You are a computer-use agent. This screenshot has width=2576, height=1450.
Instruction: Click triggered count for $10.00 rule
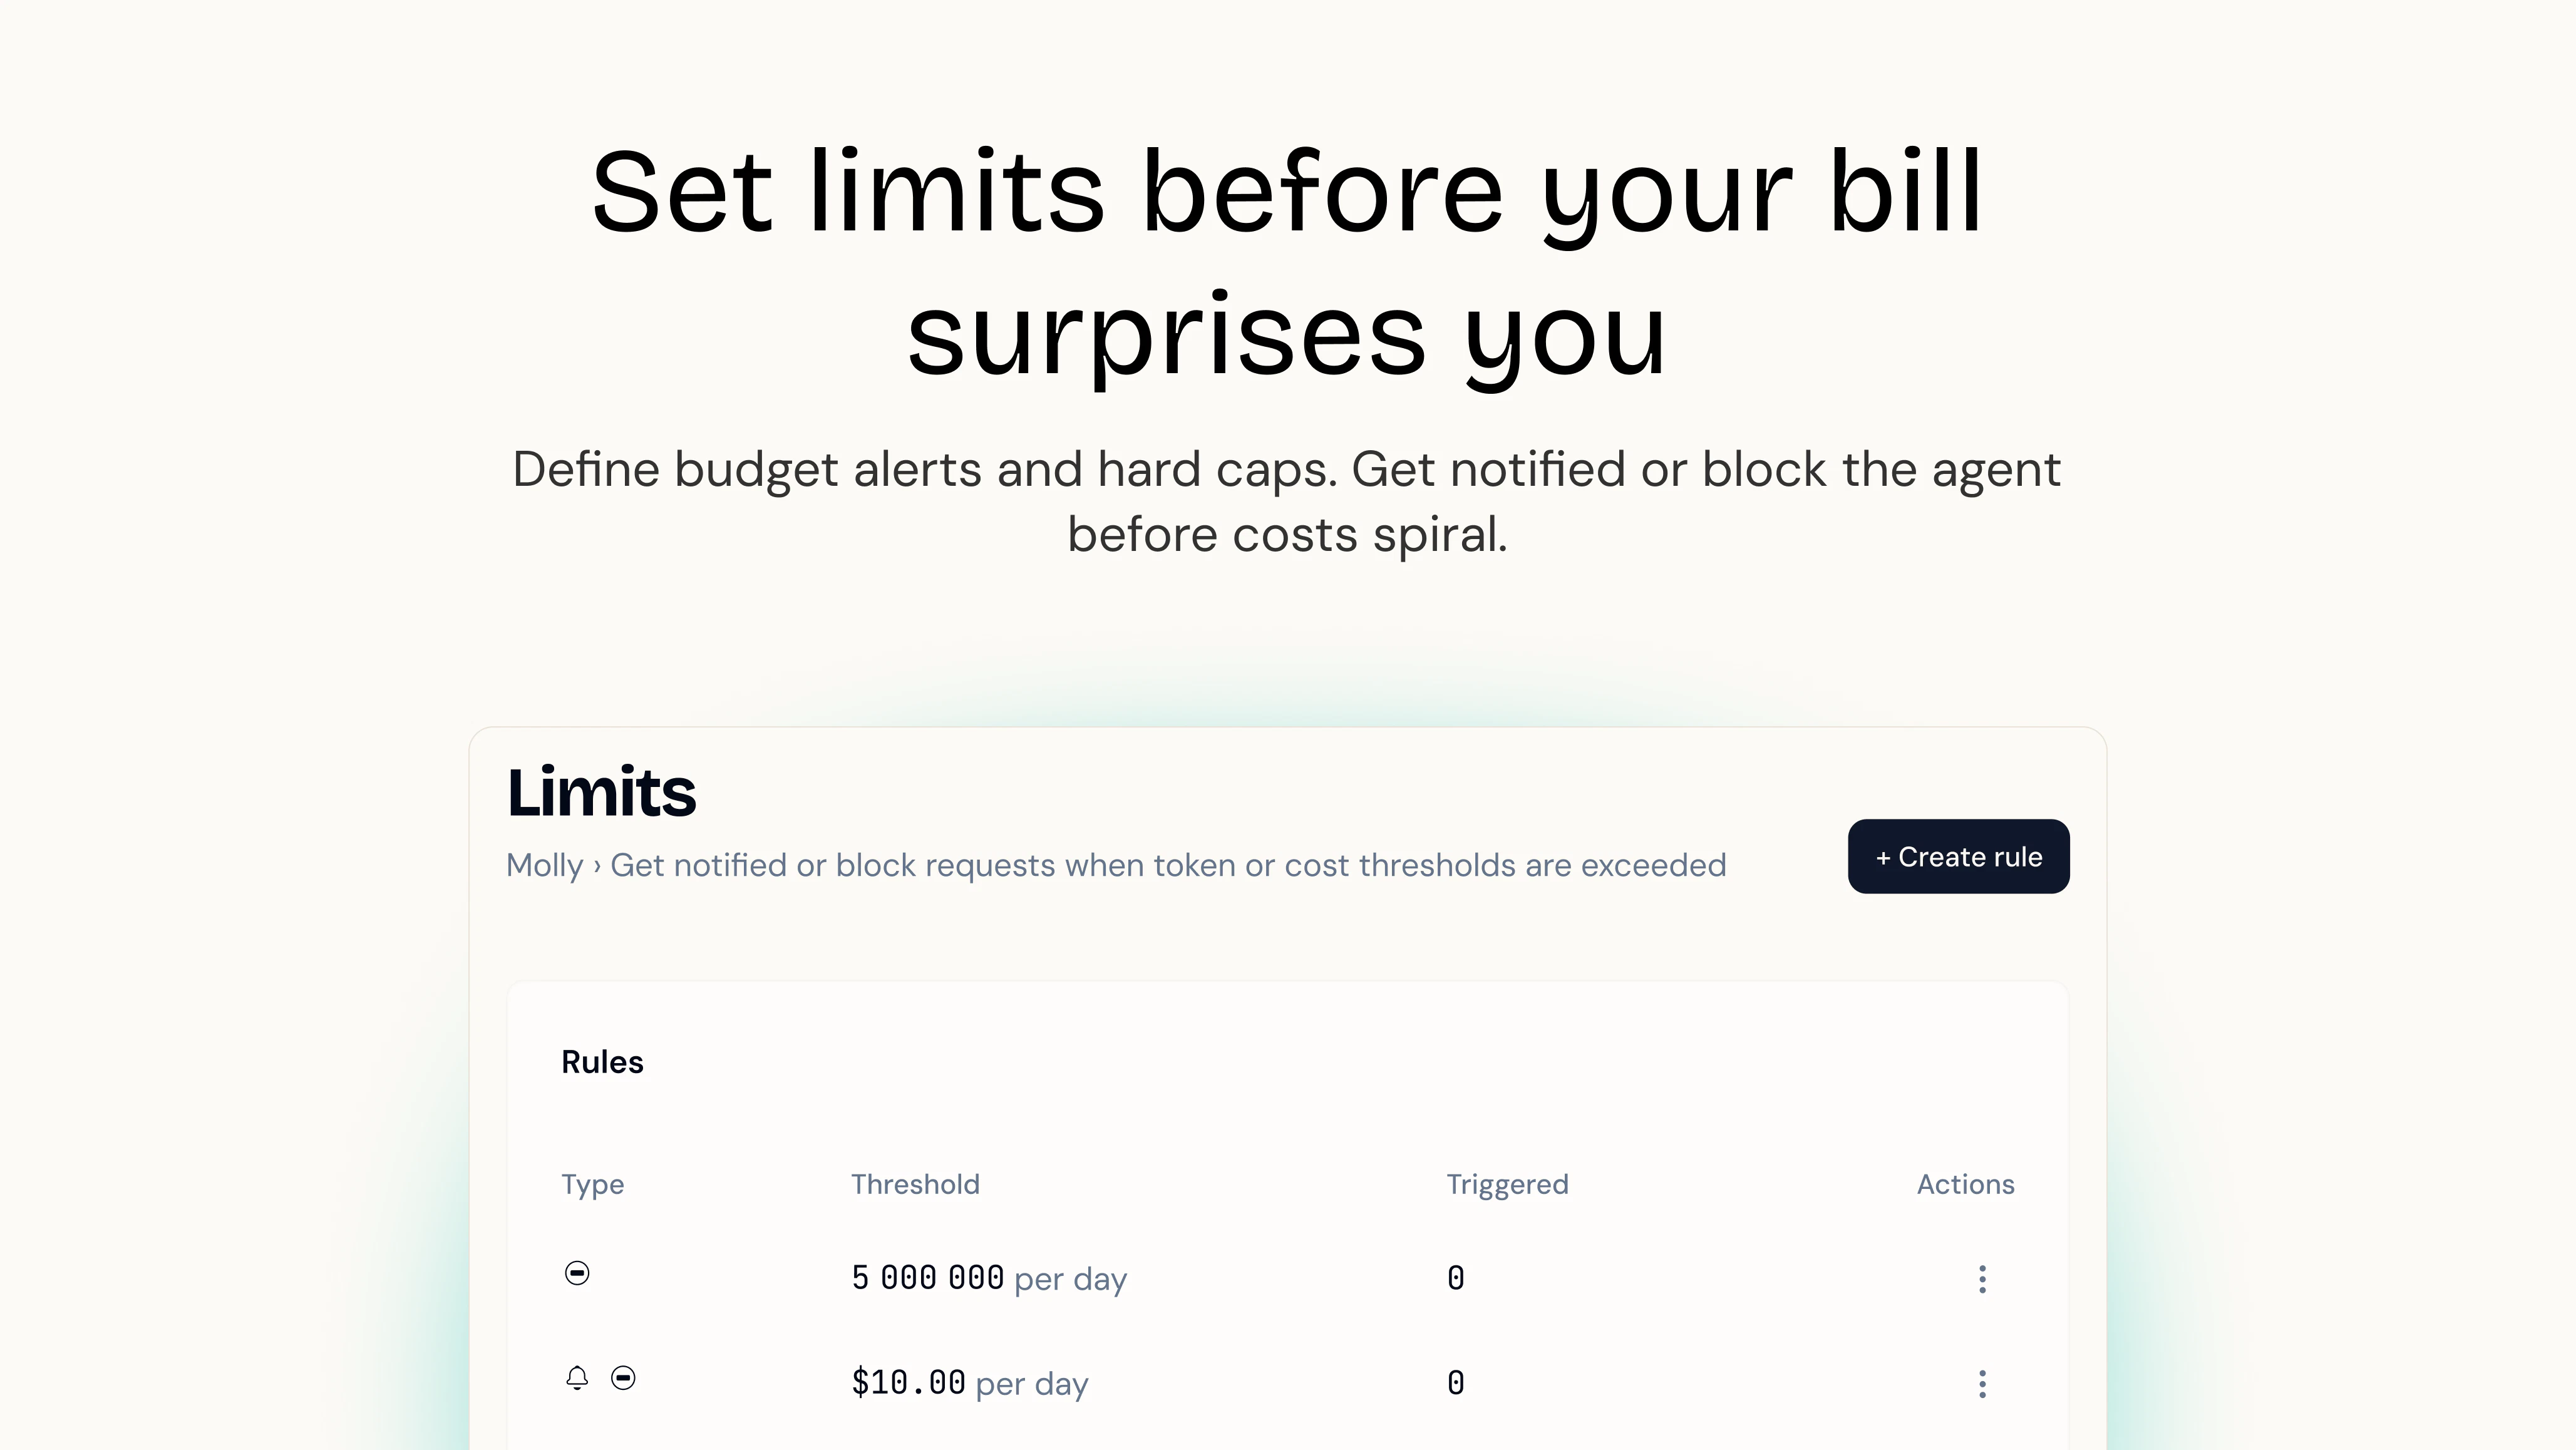(x=1455, y=1384)
